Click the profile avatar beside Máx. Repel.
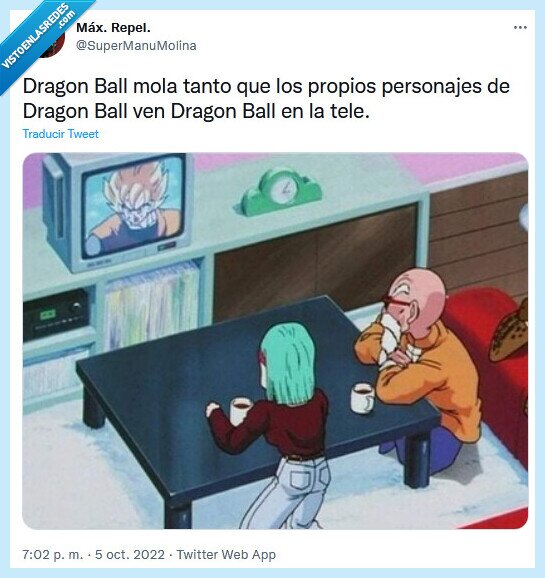Screen dimensions: 545x578 (51, 43)
